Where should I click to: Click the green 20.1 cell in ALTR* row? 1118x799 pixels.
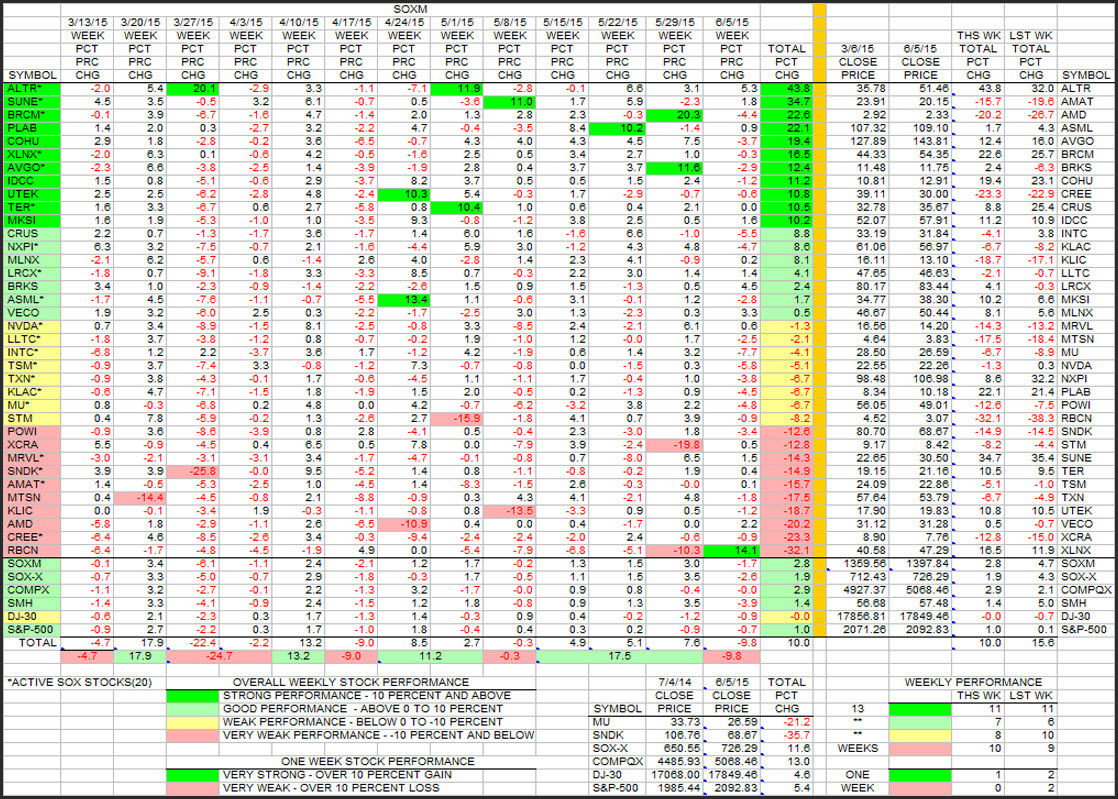[x=193, y=88]
